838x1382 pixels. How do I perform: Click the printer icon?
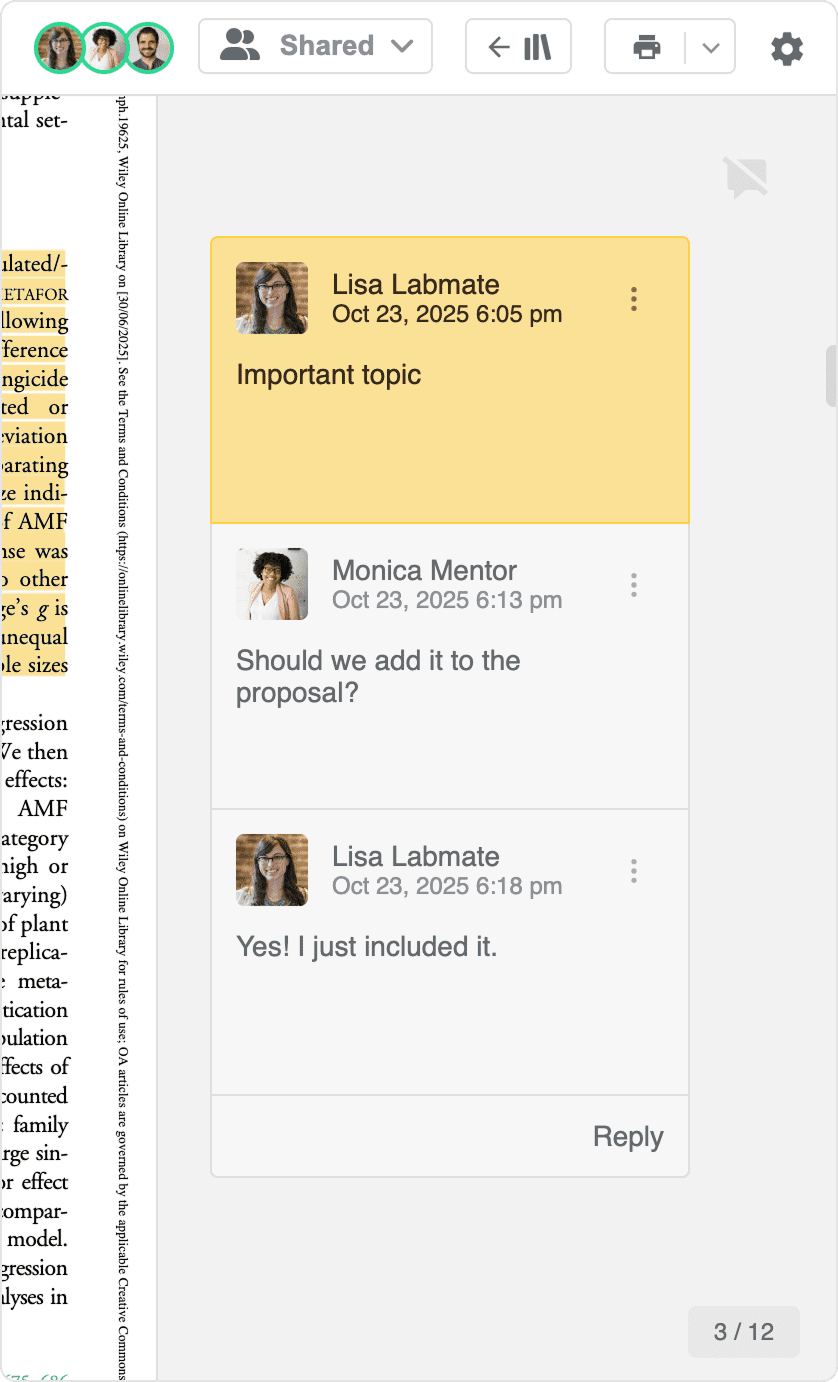point(647,47)
